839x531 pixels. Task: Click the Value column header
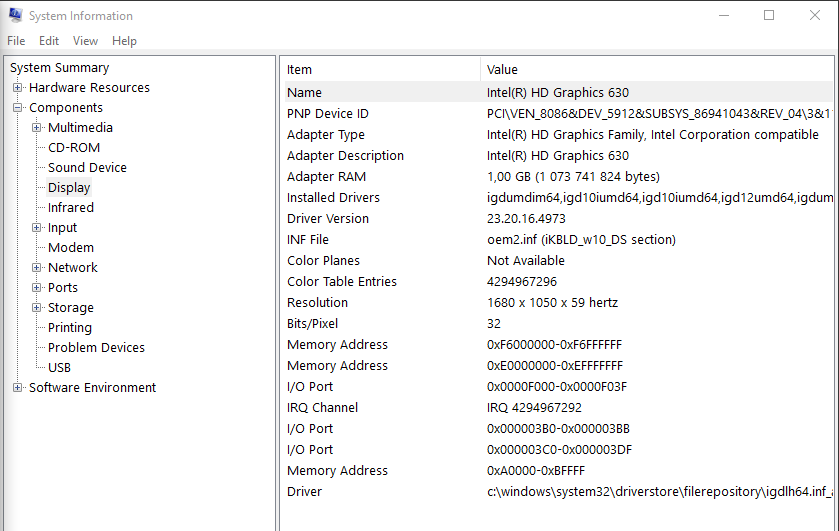coord(657,70)
